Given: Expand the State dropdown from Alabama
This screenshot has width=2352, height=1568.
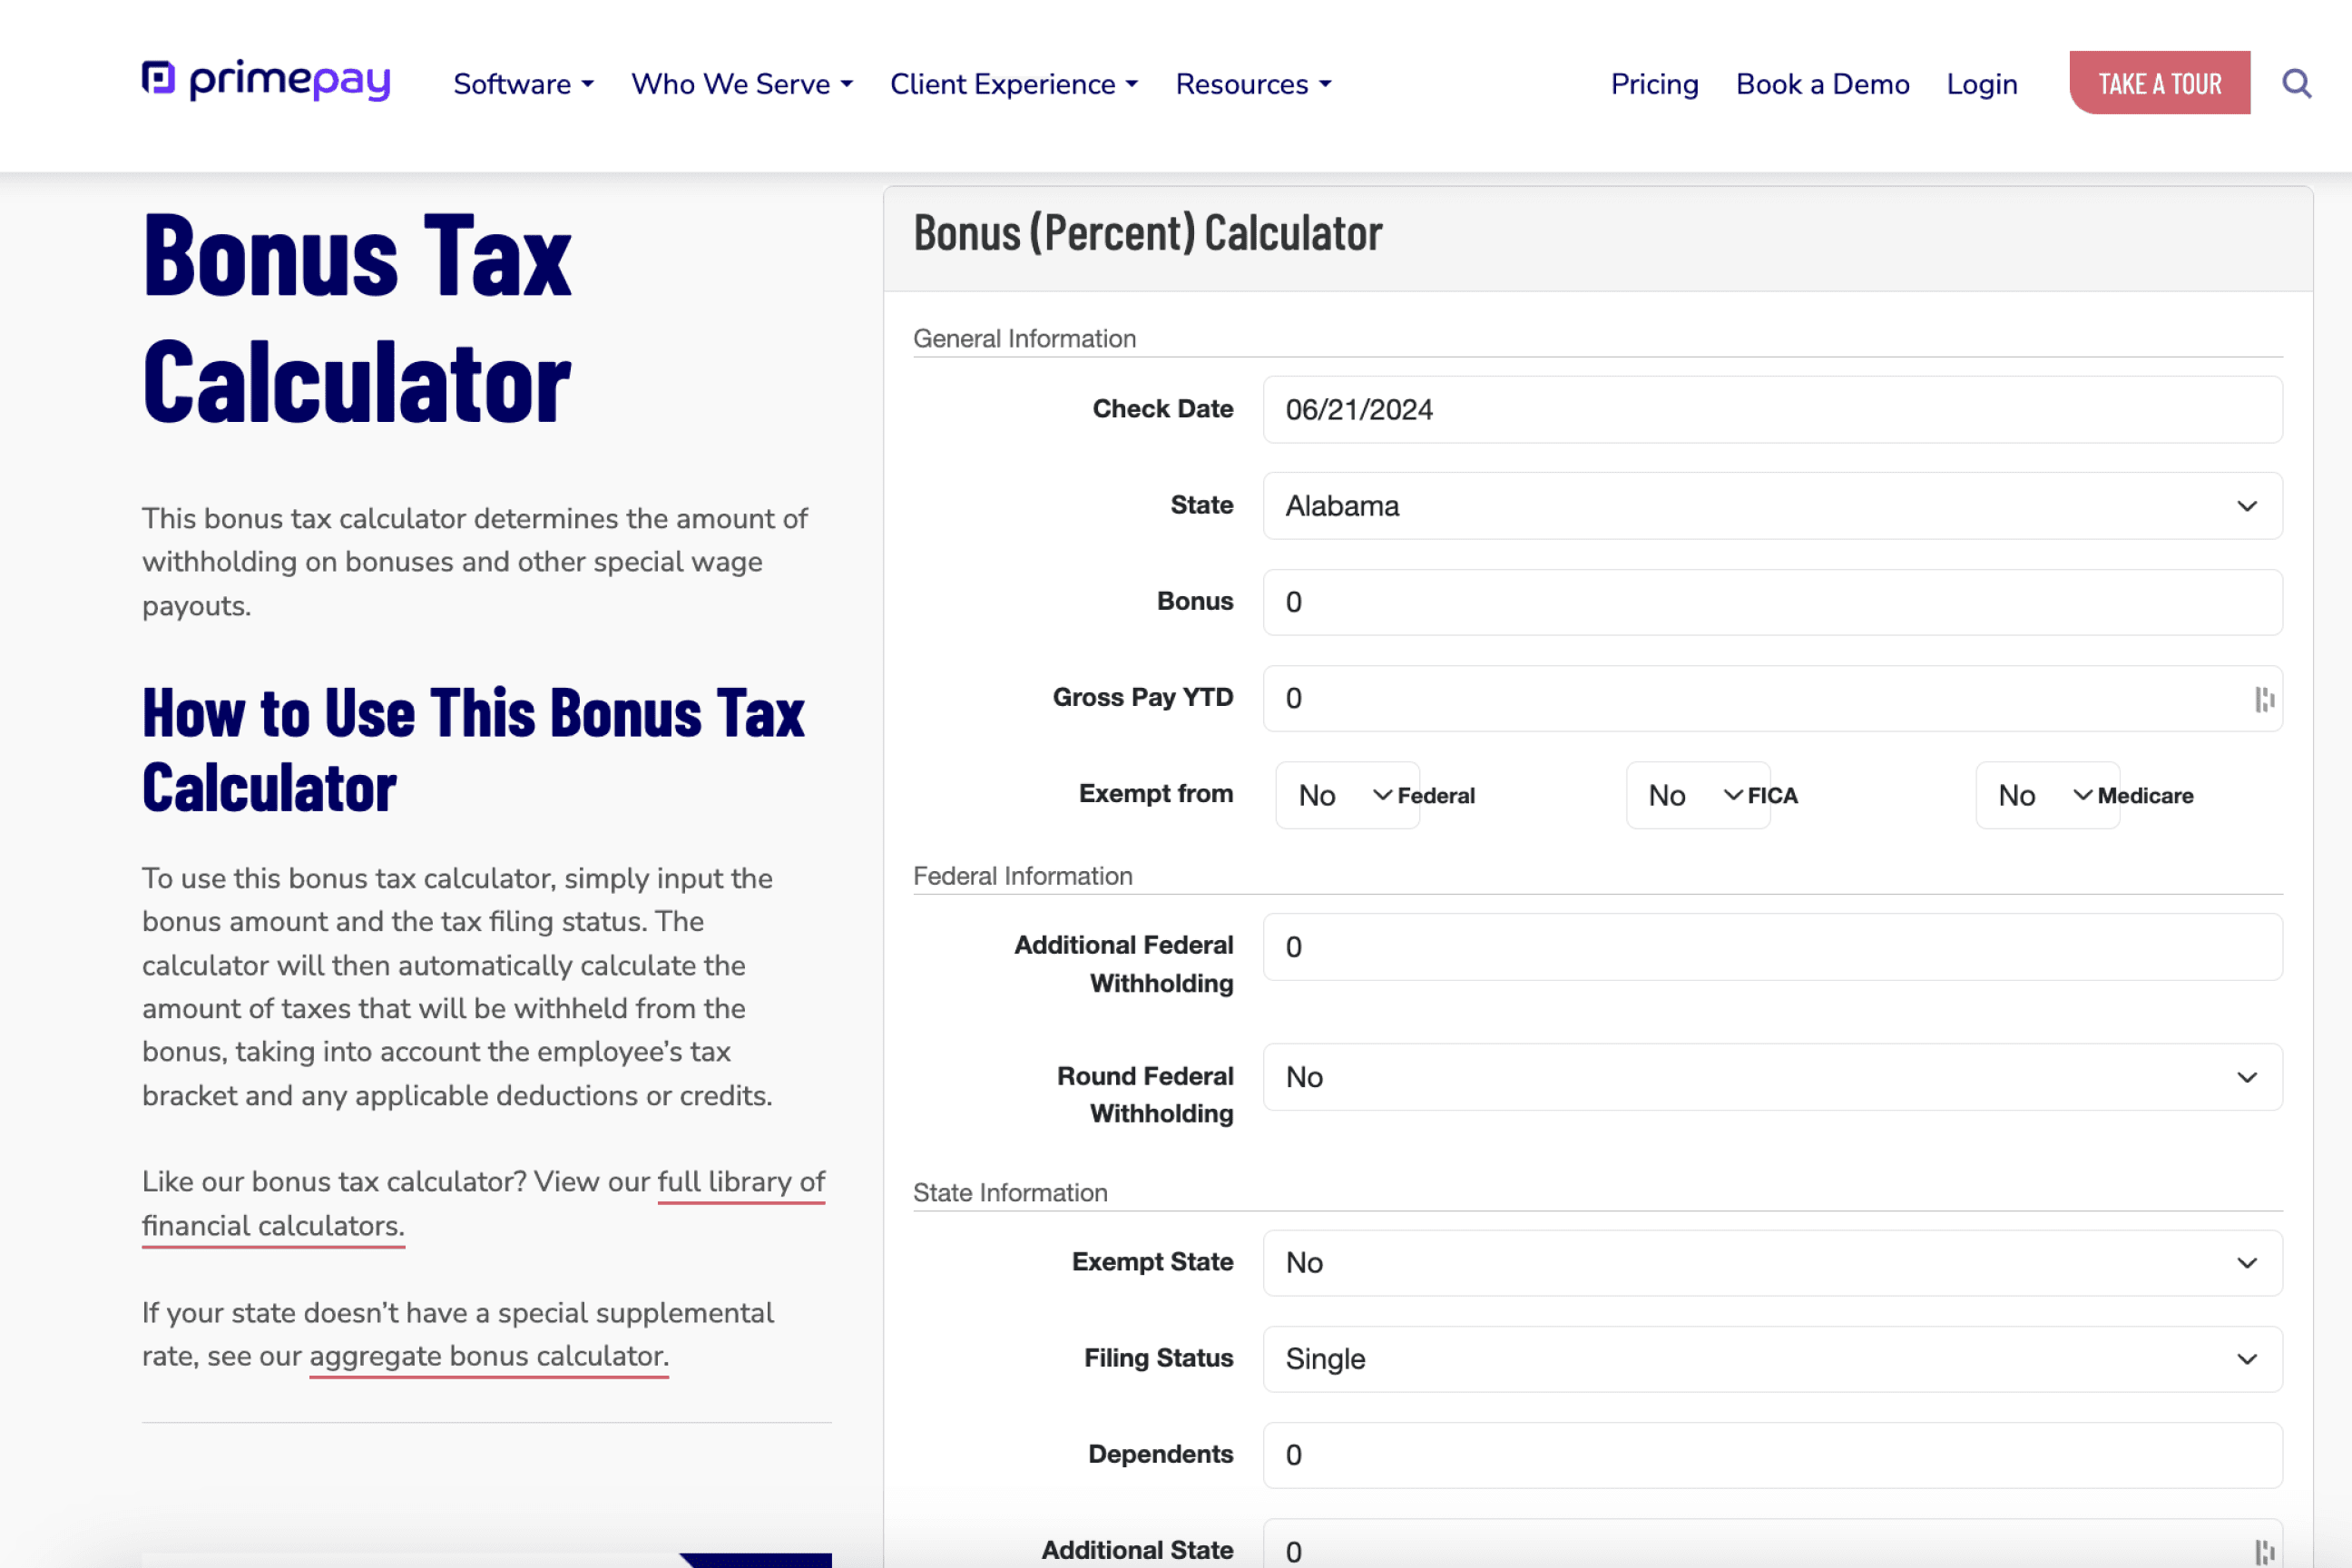Looking at the screenshot, I should click(x=1773, y=505).
